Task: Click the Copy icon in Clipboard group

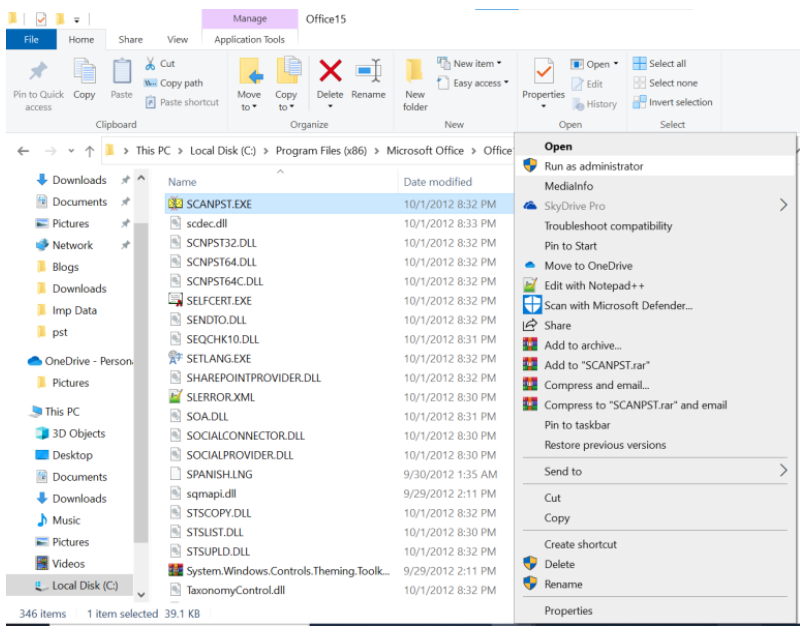Action: (x=84, y=71)
